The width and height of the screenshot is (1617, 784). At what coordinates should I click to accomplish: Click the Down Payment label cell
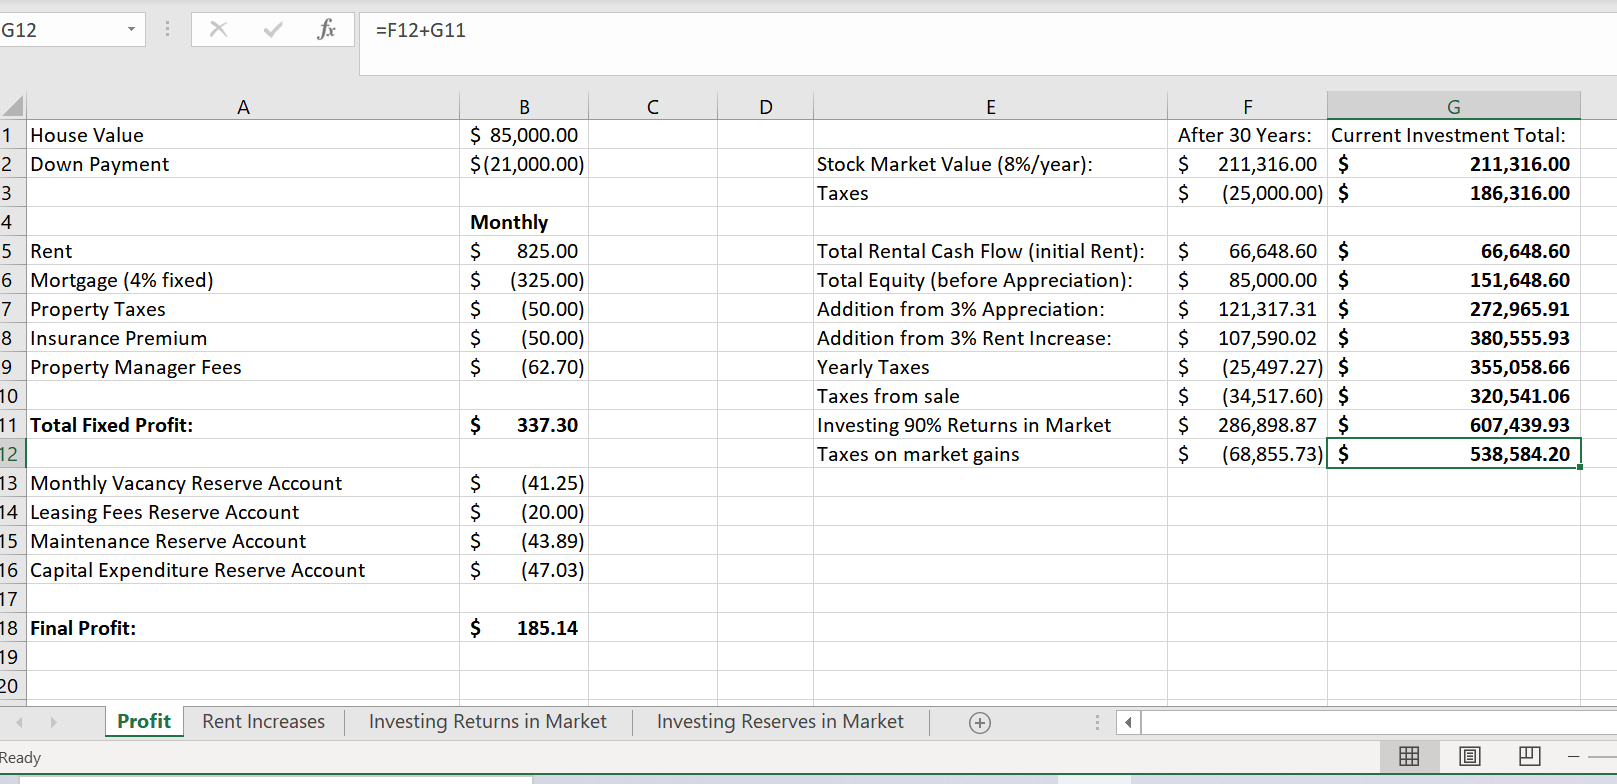click(x=243, y=164)
